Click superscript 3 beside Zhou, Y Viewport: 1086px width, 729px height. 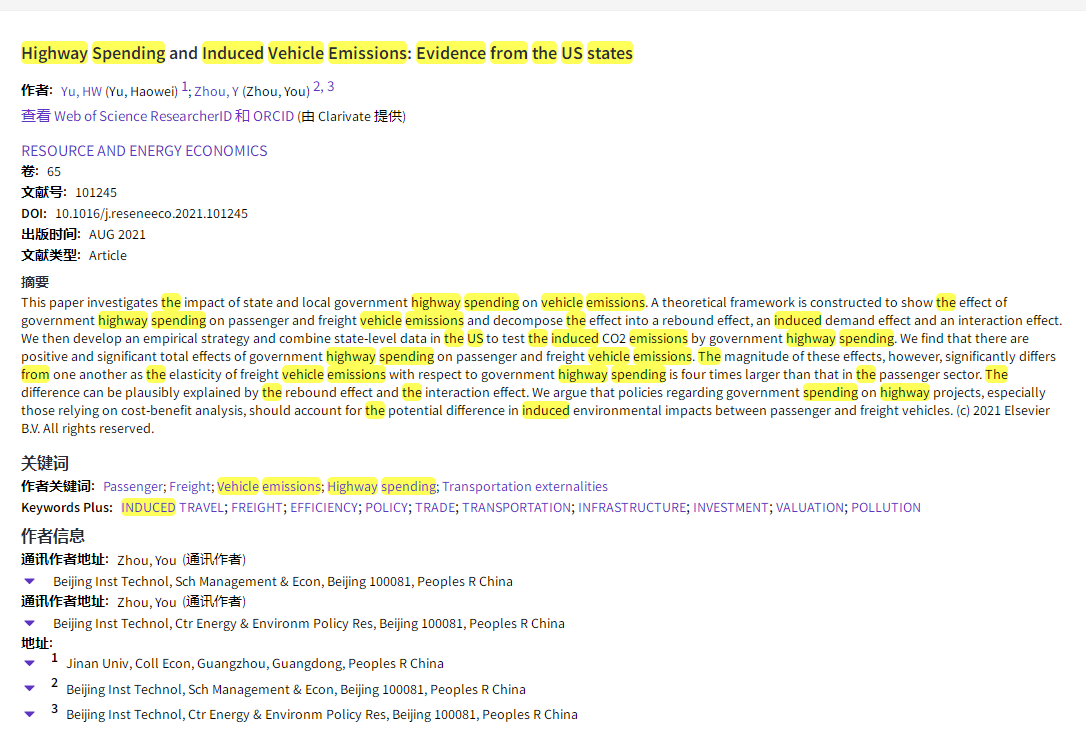tap(329, 85)
